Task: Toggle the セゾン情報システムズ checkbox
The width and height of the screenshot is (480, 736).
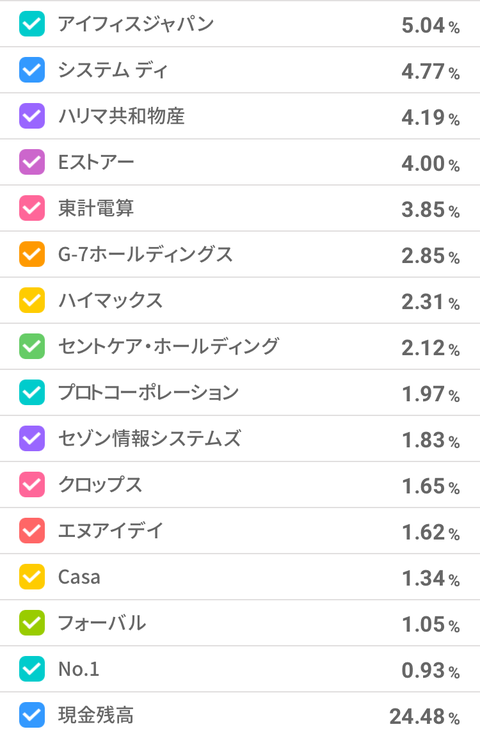Action: [32, 438]
